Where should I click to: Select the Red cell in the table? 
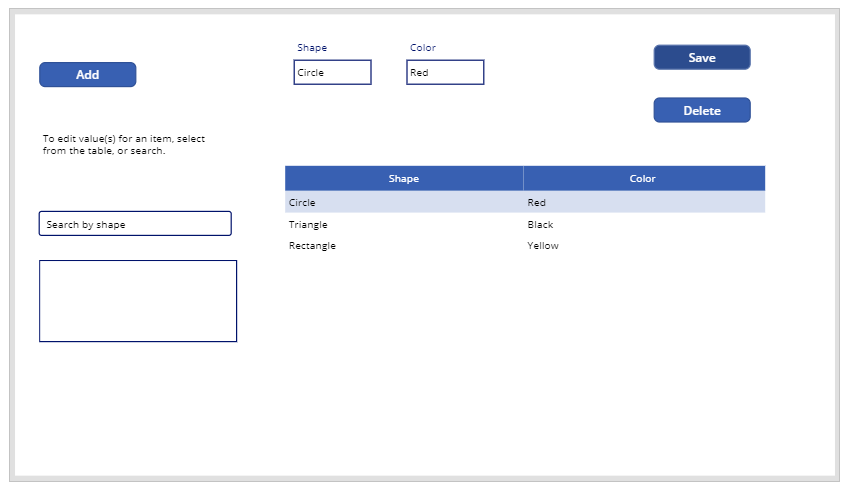pyautogui.click(x=644, y=202)
